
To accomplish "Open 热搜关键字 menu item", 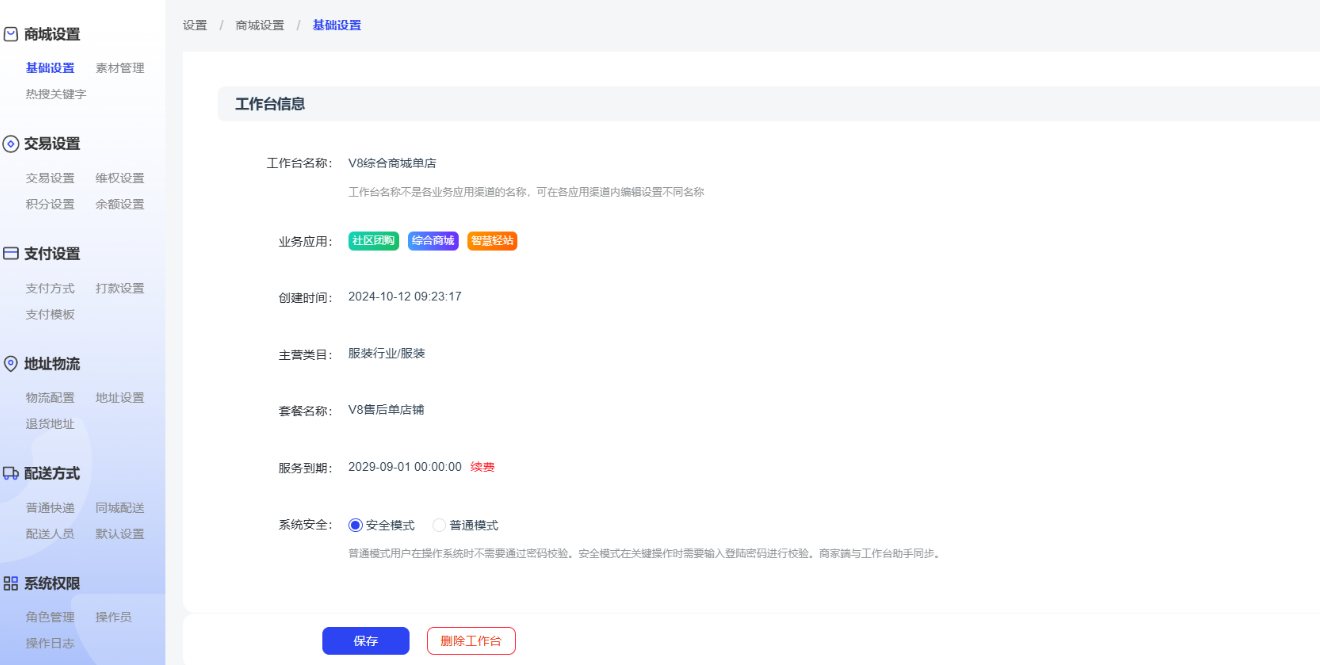I will 56,94.
